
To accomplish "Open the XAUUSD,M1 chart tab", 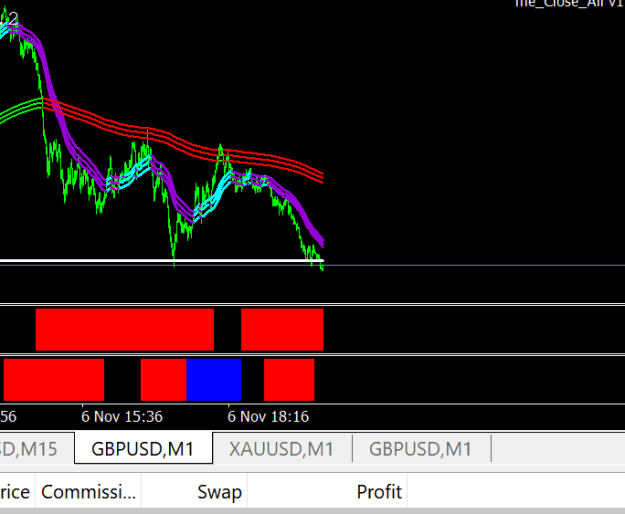I will click(281, 449).
